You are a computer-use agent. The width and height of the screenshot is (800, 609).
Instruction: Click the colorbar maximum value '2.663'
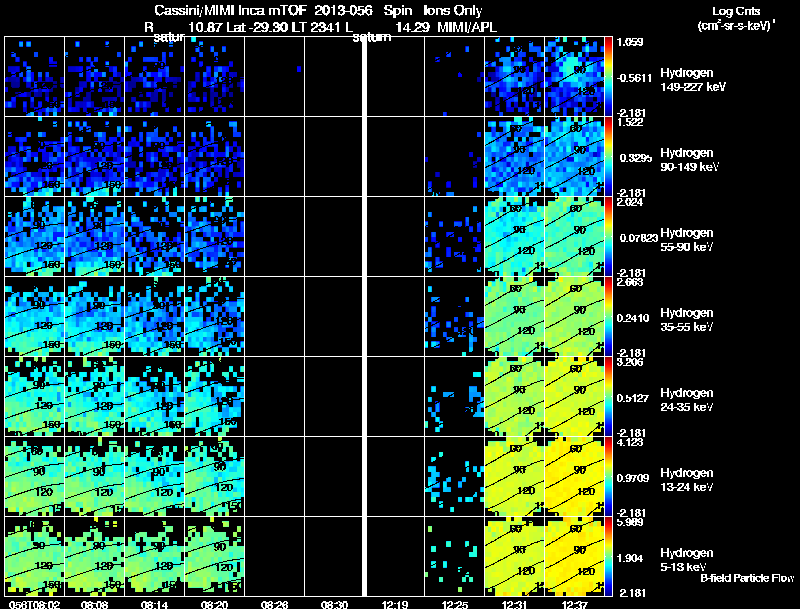630,282
